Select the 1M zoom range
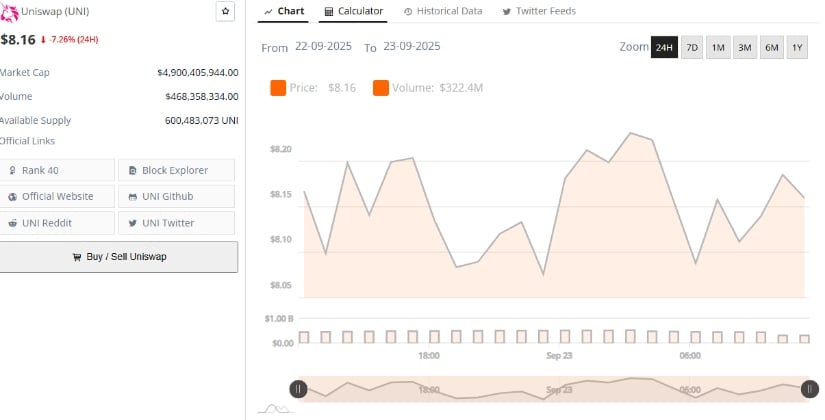 (x=718, y=47)
